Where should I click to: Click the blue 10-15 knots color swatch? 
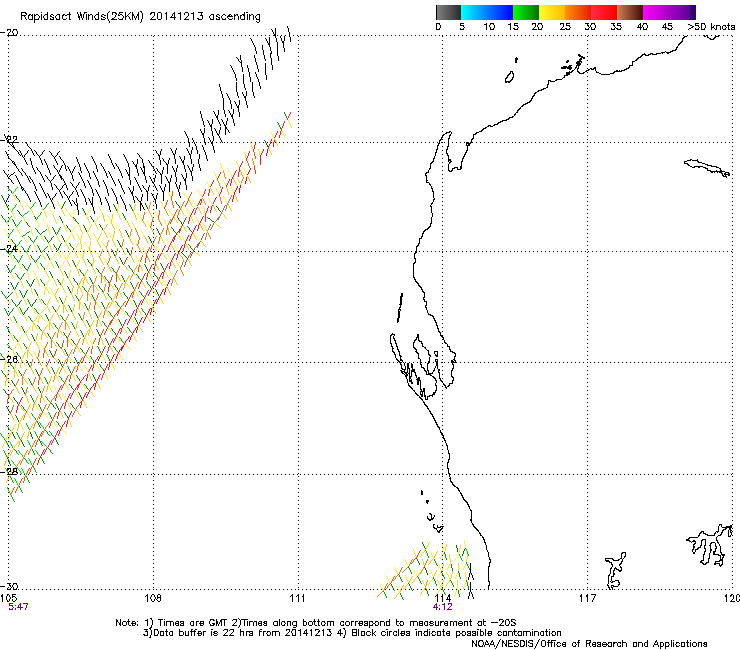(x=500, y=12)
